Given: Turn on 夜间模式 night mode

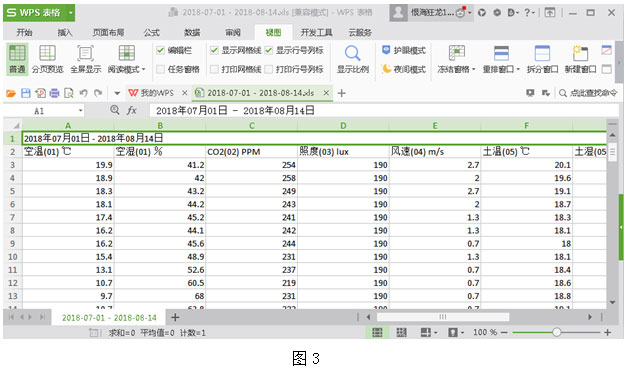Looking at the screenshot, I should point(404,69).
